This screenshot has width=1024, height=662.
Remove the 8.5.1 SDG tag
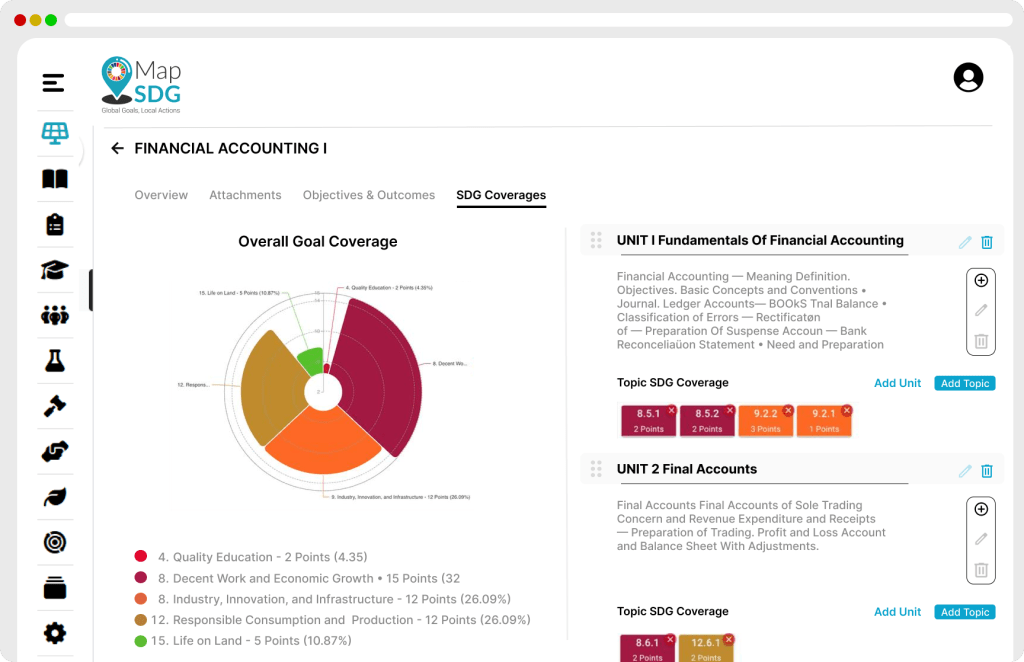pyautogui.click(x=672, y=410)
